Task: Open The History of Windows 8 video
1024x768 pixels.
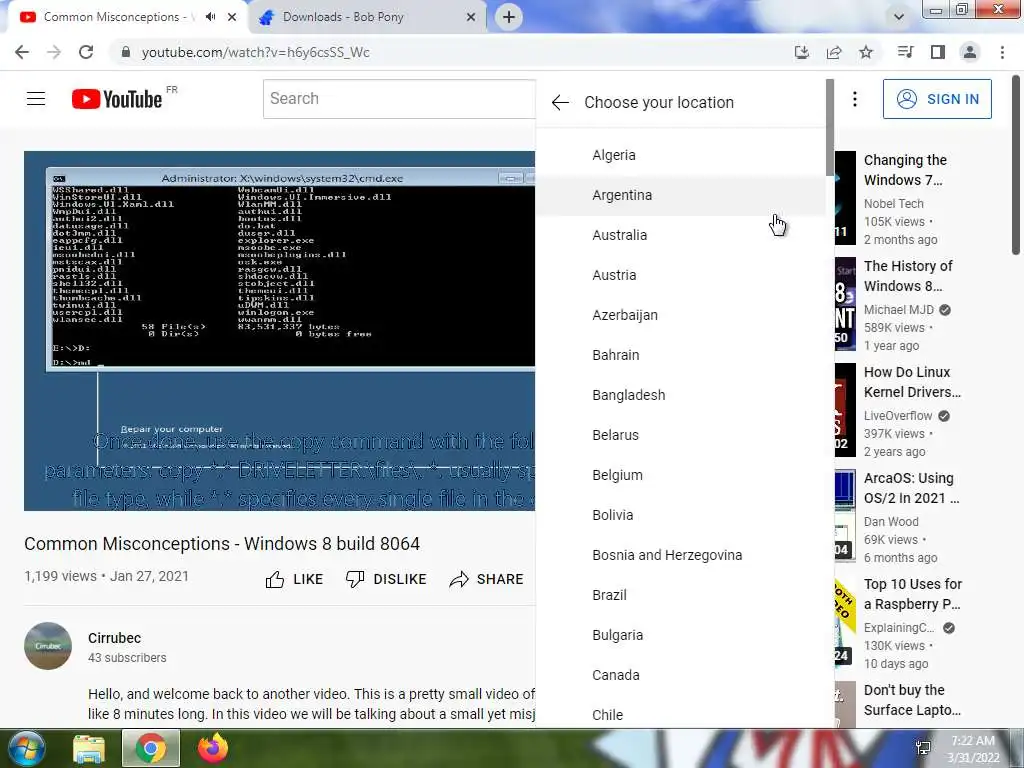Action: [x=908, y=276]
